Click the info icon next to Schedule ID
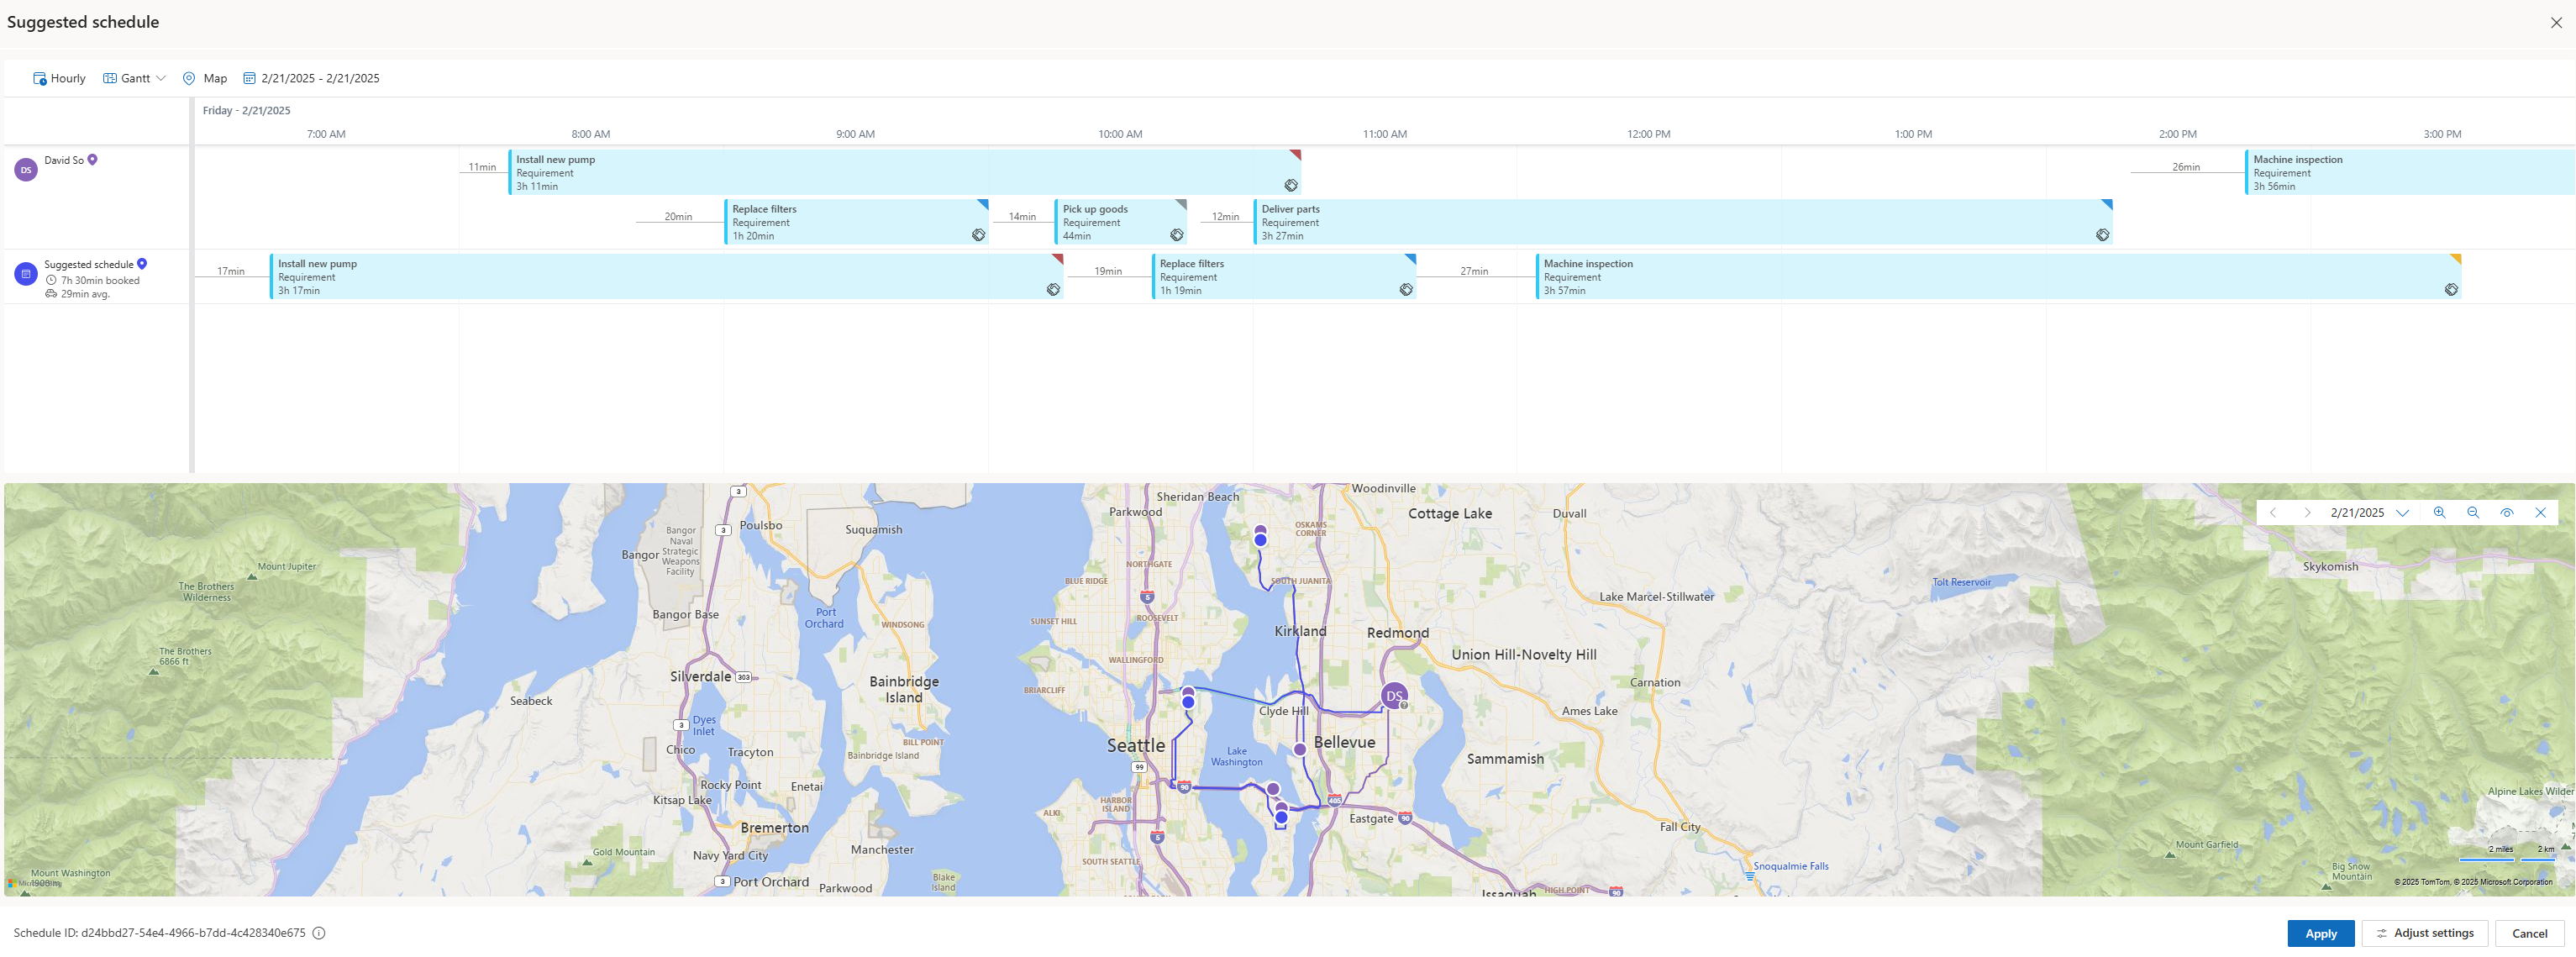The height and width of the screenshot is (957, 2576). [318, 932]
